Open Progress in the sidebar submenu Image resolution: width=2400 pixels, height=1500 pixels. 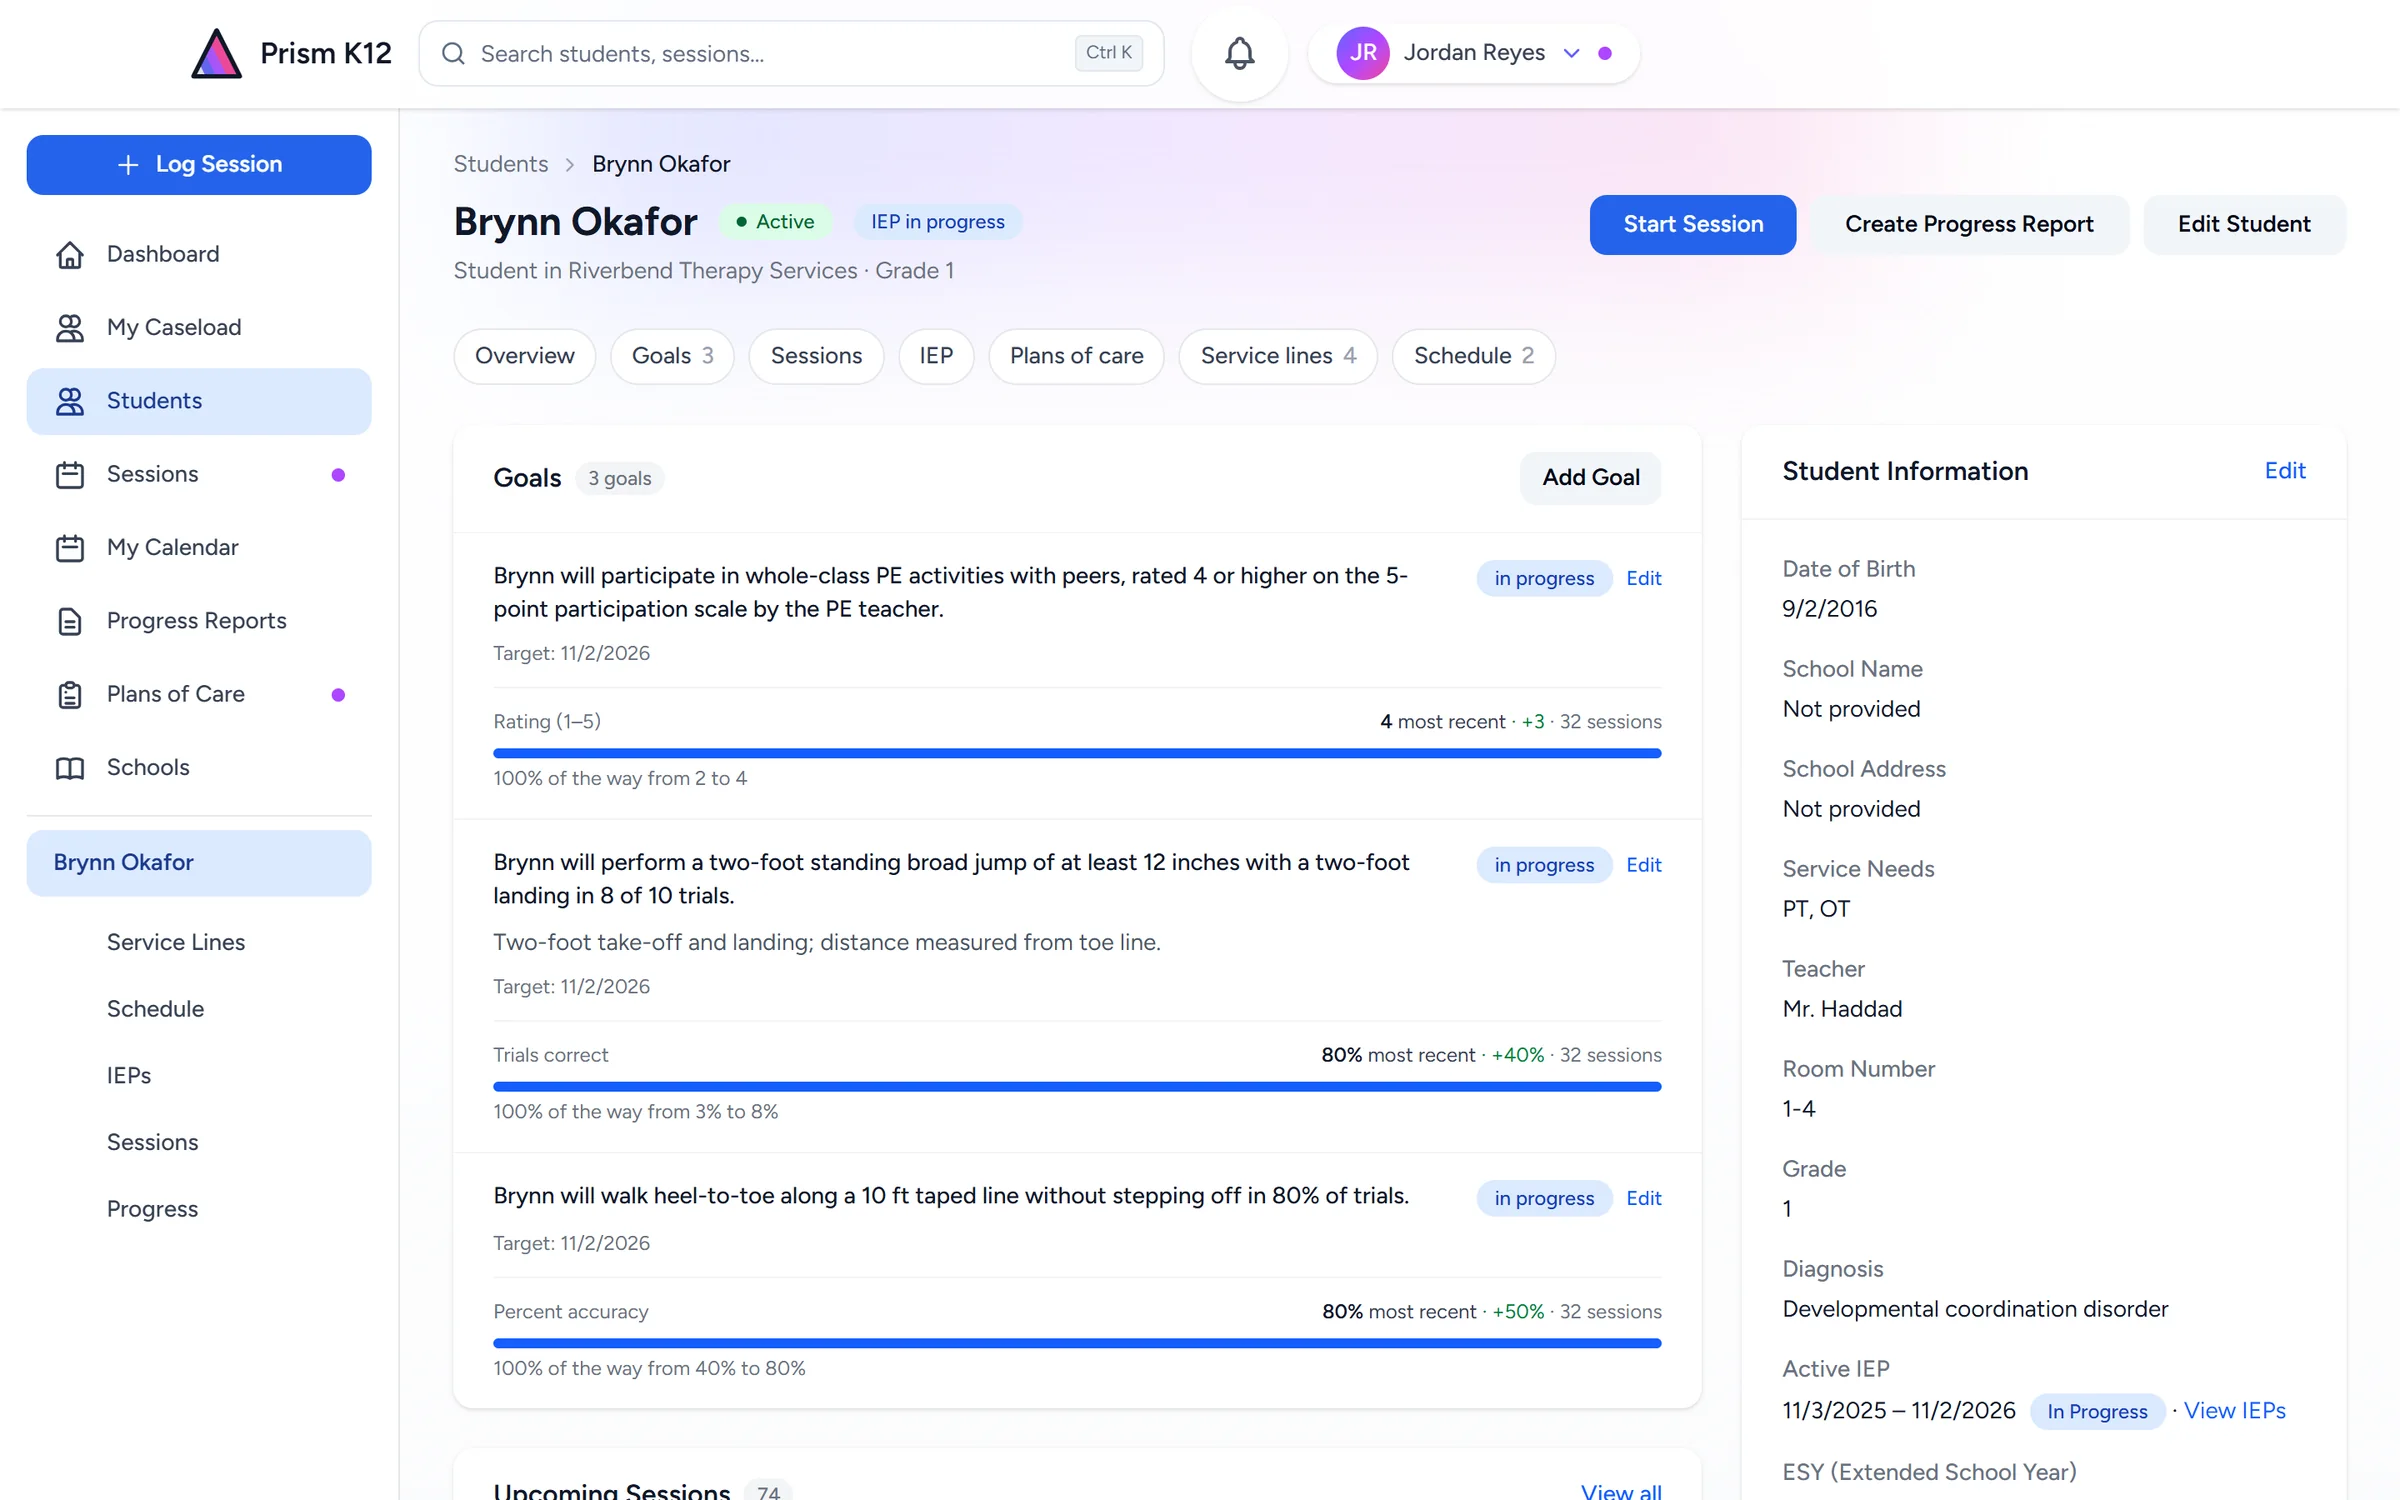coord(152,1209)
